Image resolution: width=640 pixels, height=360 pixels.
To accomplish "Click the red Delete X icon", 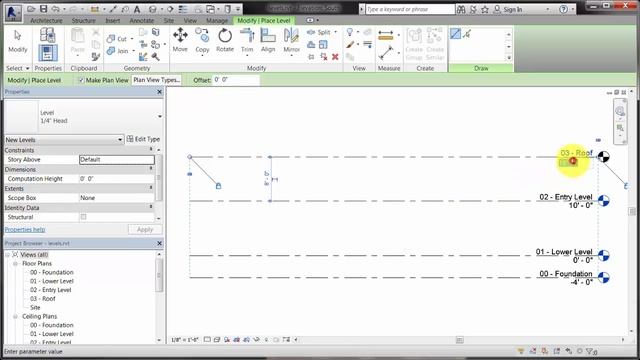I will click(x=335, y=57).
